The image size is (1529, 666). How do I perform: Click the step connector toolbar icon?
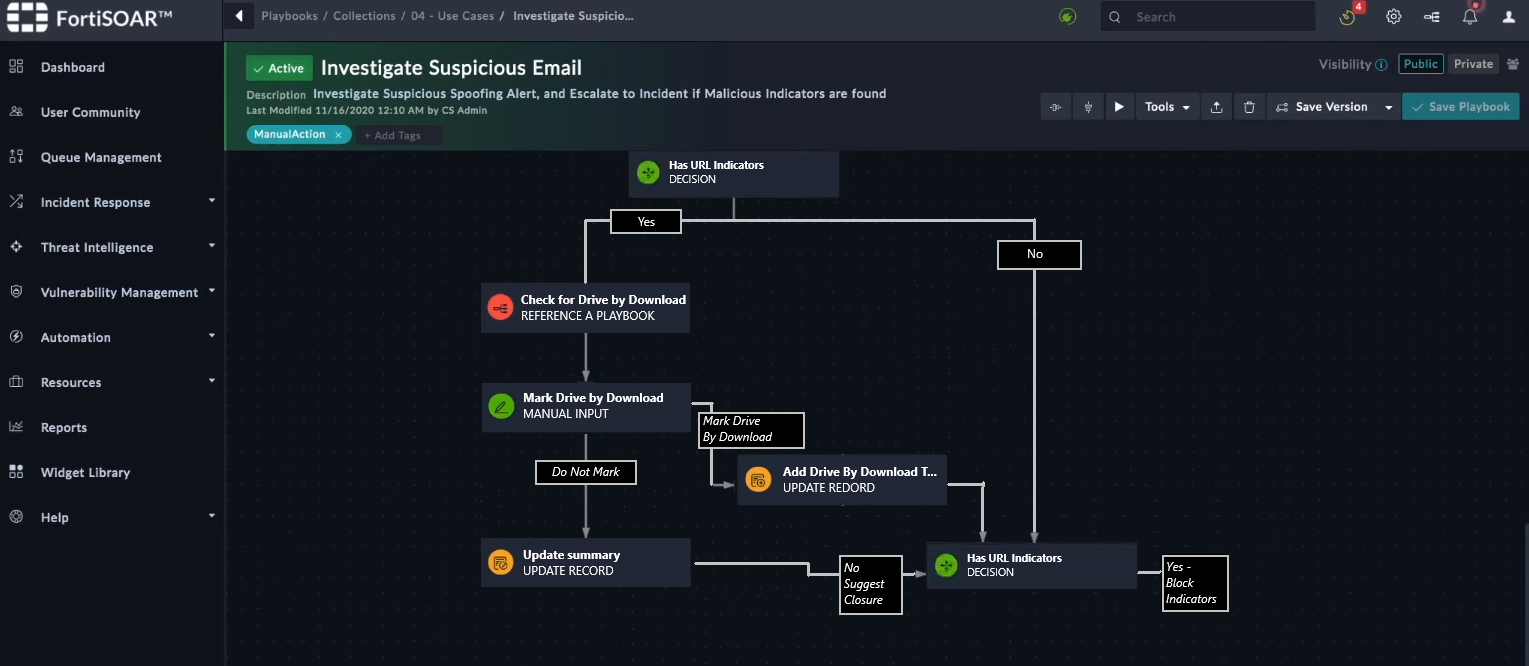tap(1055, 107)
